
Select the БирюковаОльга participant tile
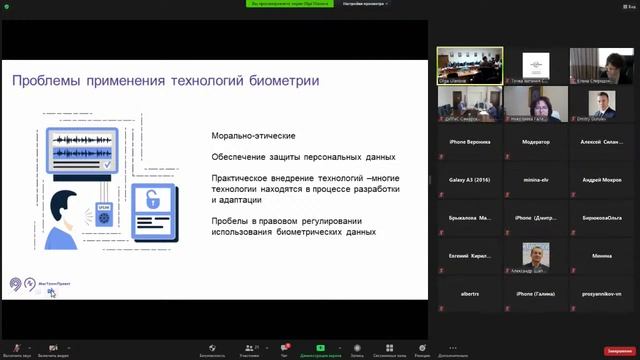click(x=602, y=218)
